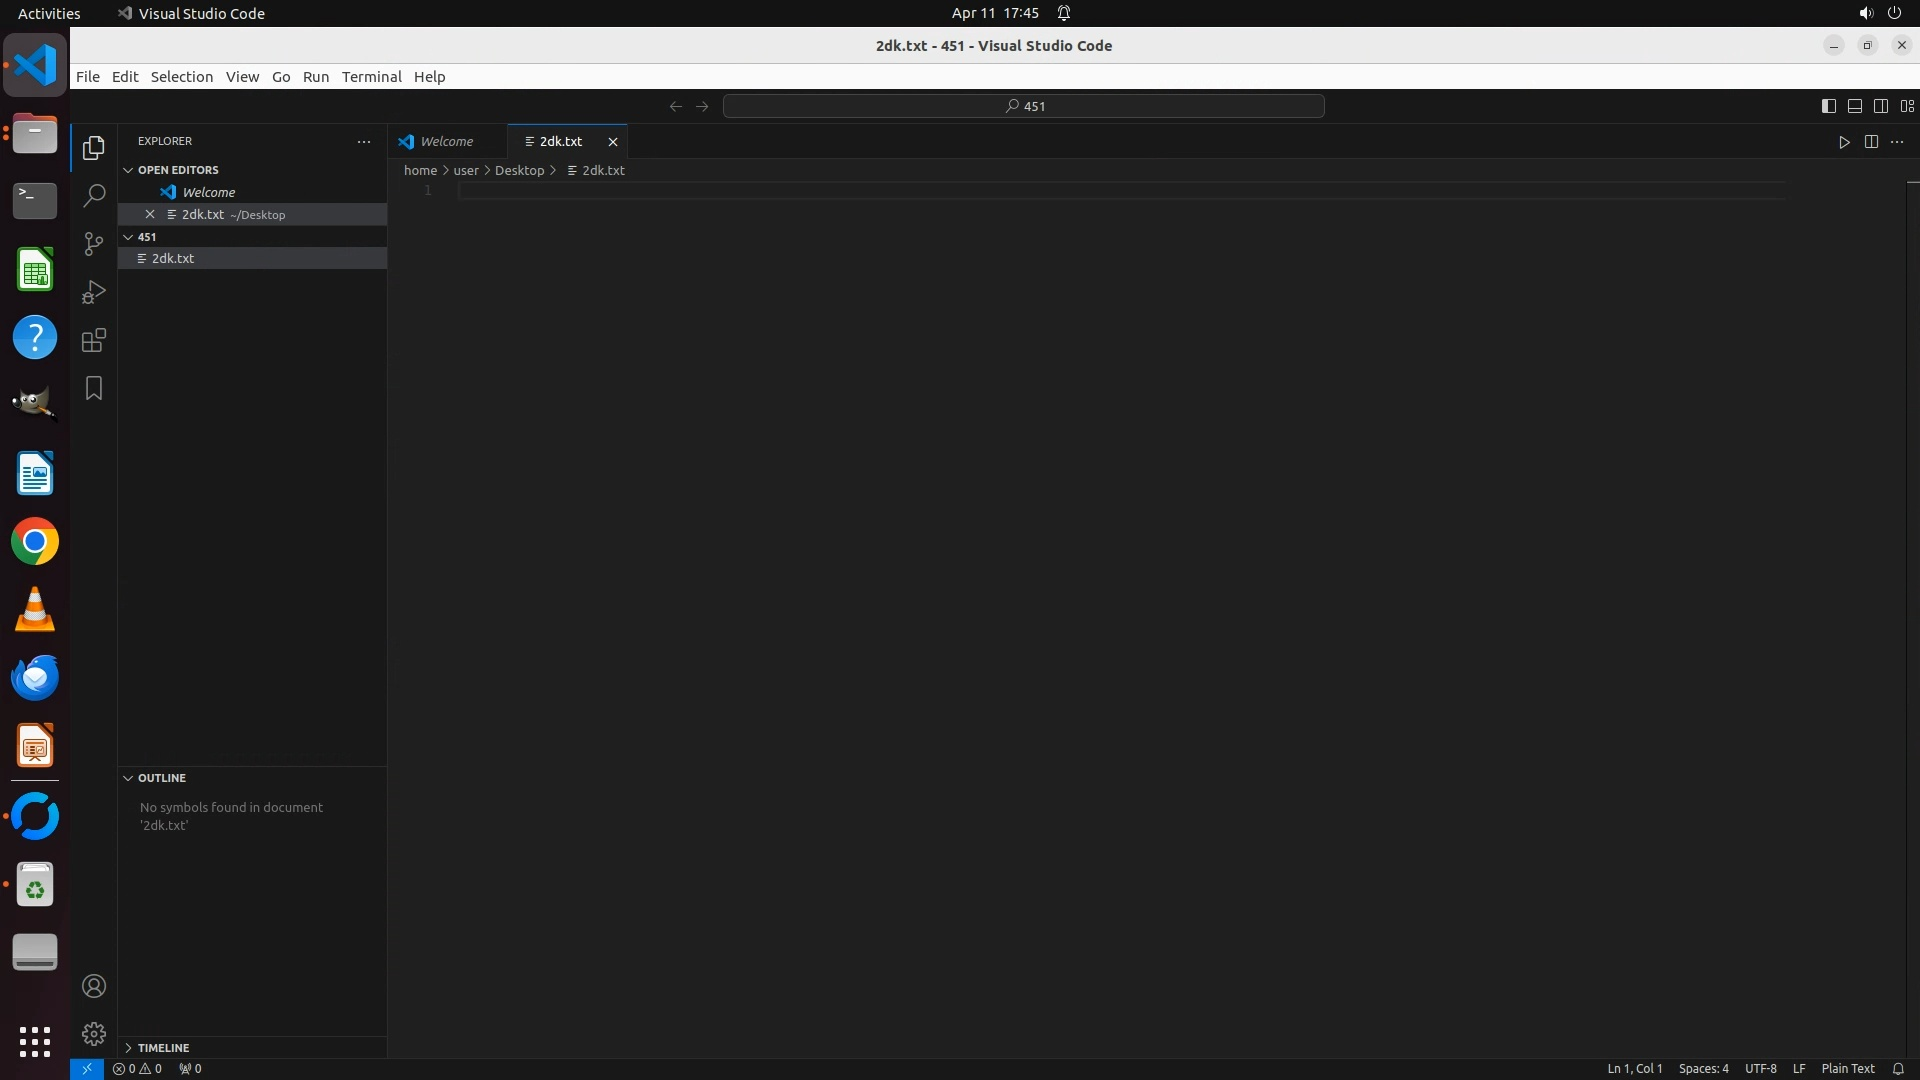Collapse the Outline section
Viewport: 1920px width, 1080px height.
point(162,778)
